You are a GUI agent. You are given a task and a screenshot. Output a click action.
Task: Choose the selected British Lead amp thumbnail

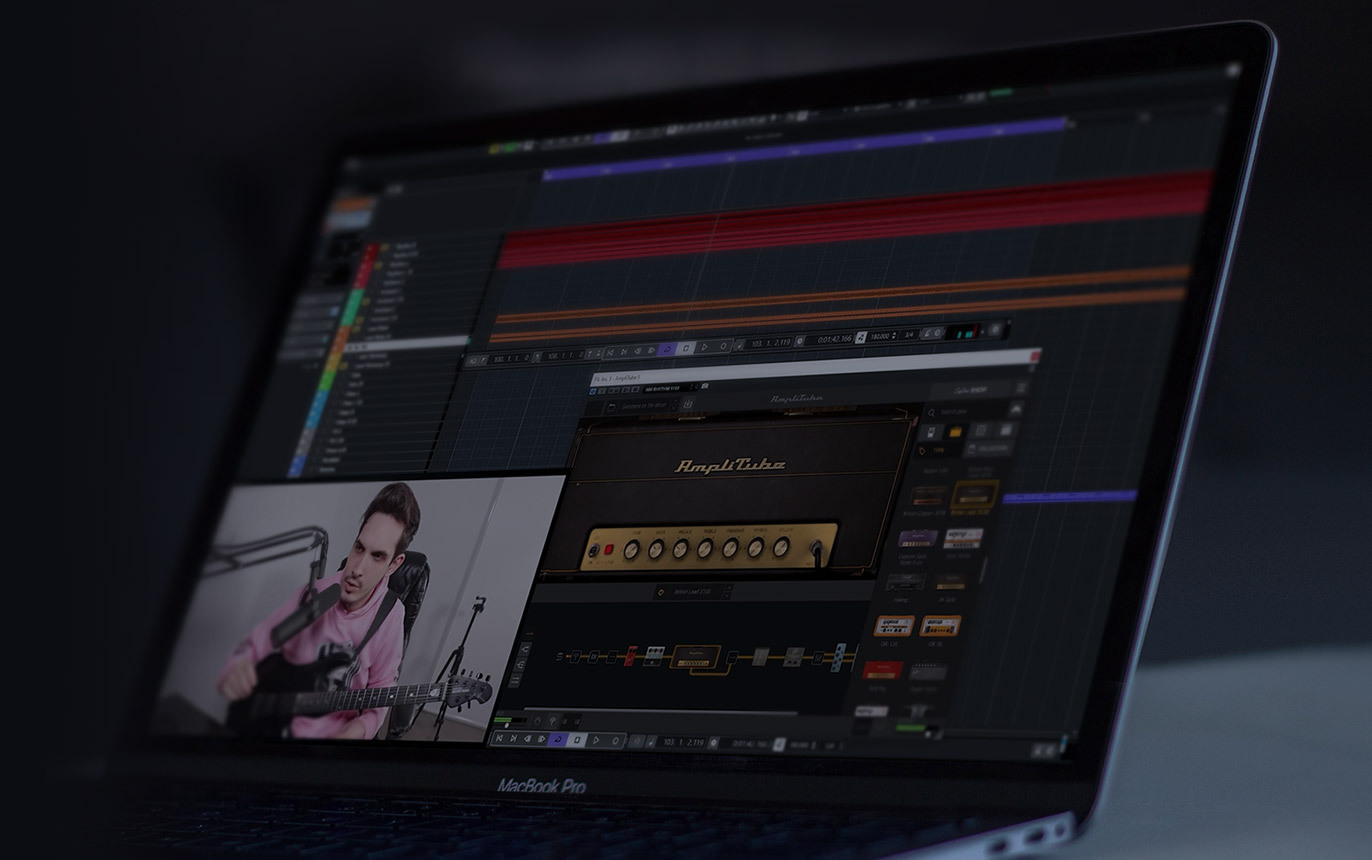click(x=975, y=495)
